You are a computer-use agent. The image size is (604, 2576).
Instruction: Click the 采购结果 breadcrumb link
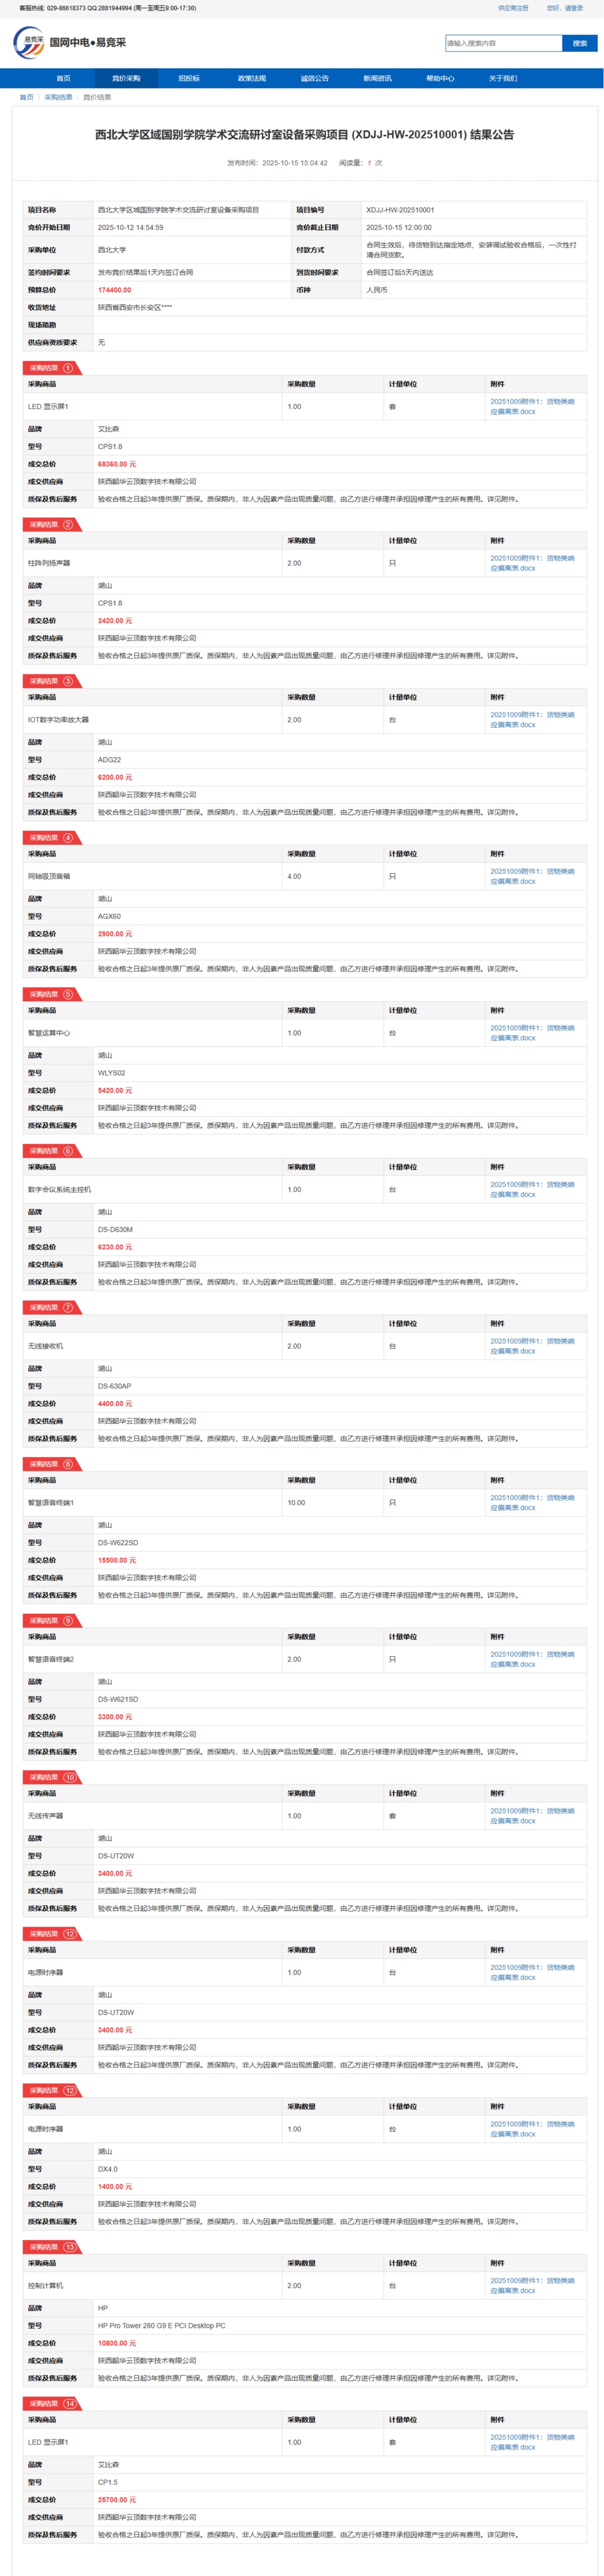coord(58,97)
